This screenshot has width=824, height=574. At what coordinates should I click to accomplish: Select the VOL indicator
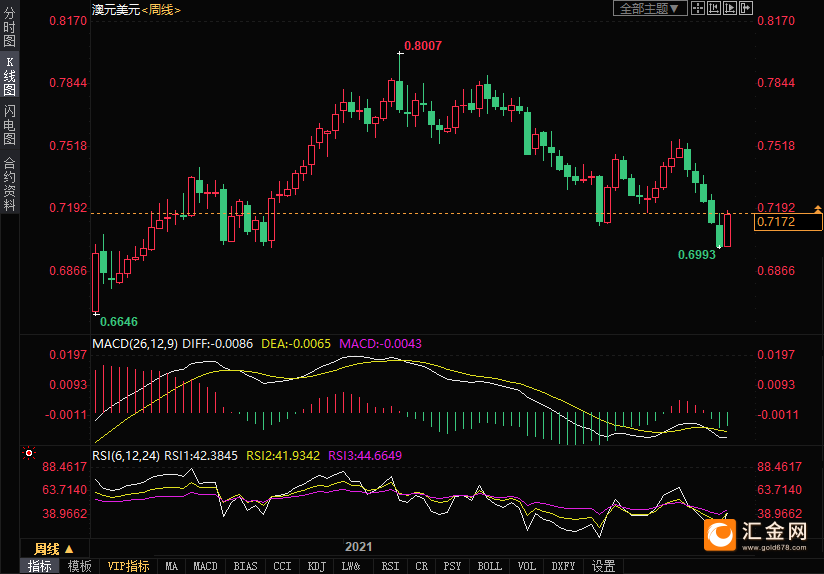point(527,566)
